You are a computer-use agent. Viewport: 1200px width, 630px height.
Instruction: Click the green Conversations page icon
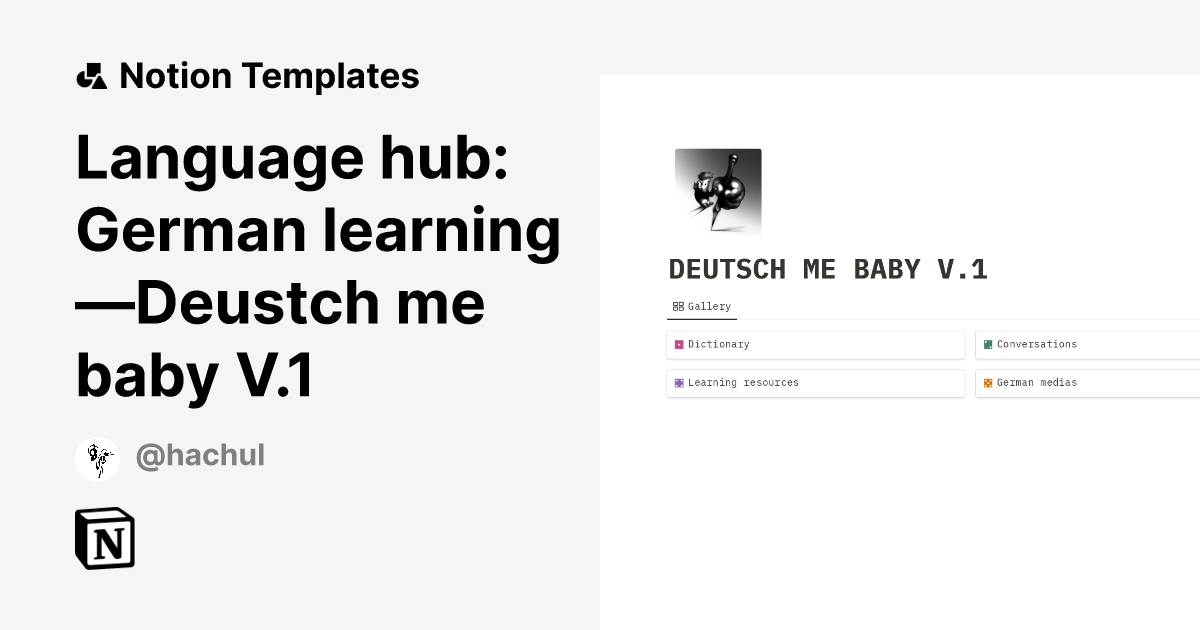pyautogui.click(x=988, y=344)
